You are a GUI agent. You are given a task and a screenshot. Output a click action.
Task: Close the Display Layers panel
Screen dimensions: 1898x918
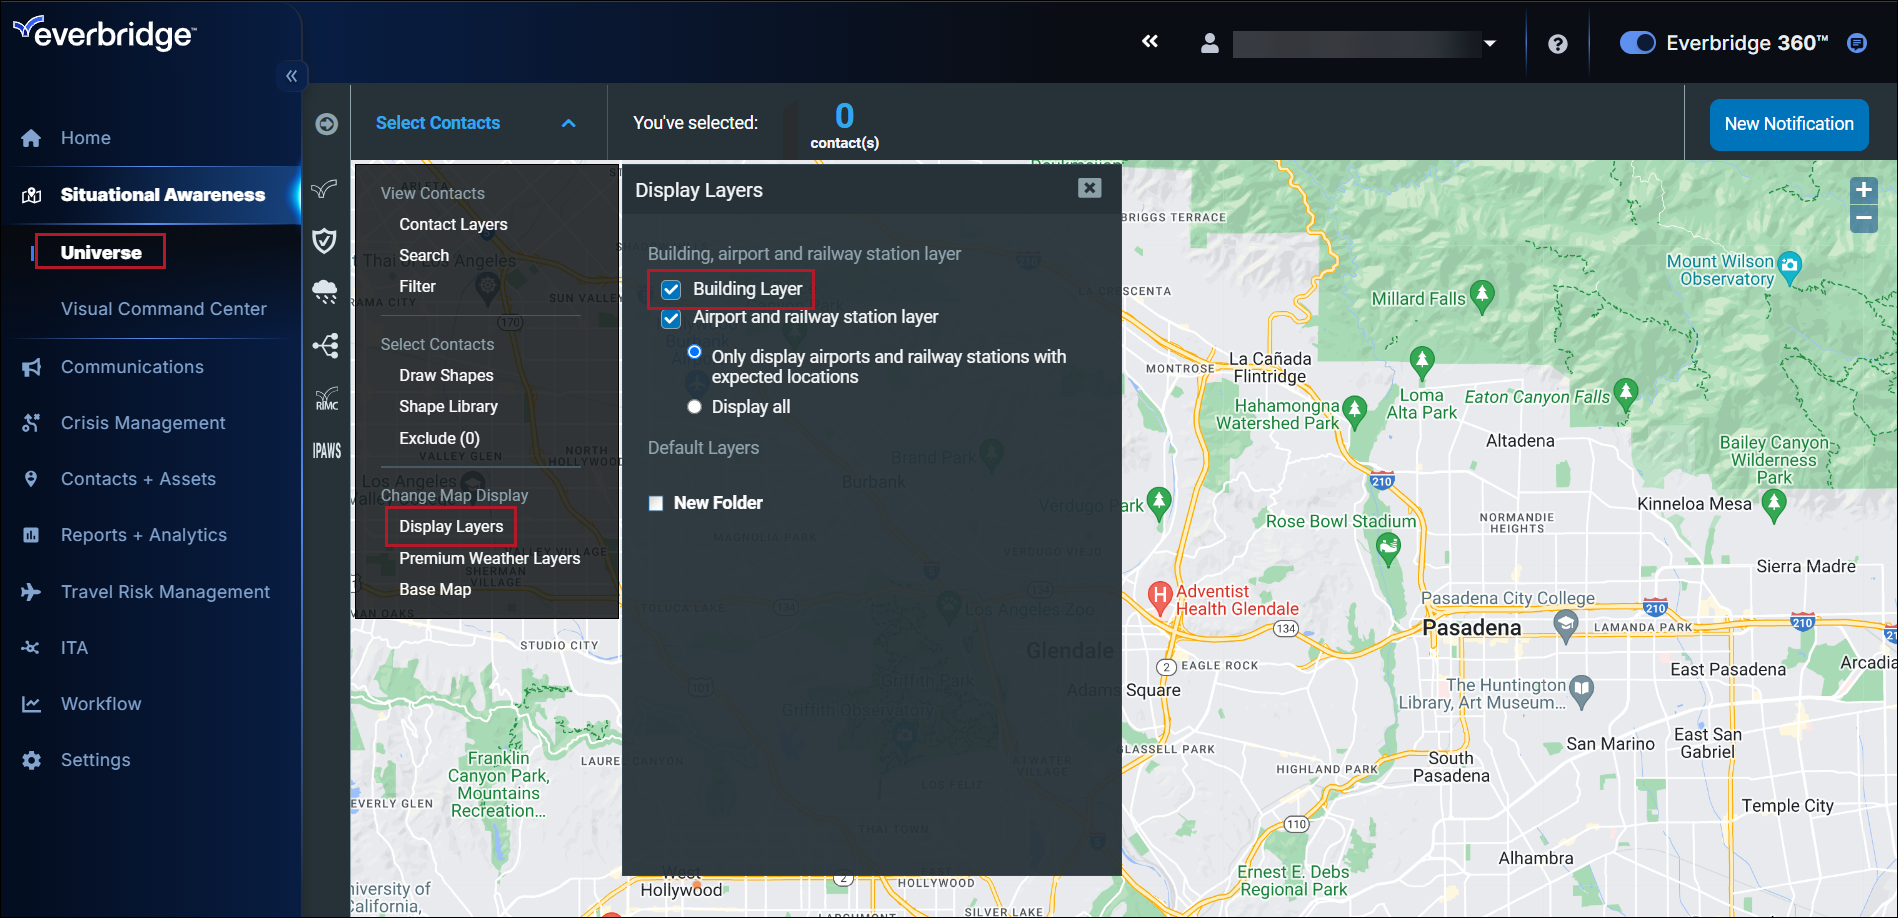point(1090,188)
